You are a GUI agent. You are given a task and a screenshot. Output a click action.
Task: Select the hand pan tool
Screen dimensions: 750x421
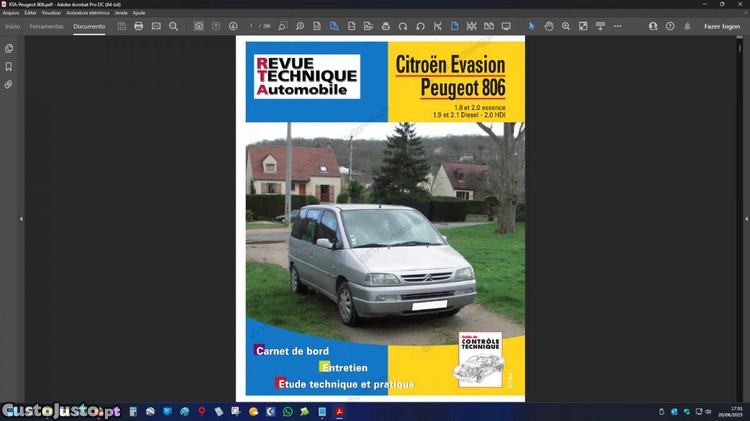point(549,26)
